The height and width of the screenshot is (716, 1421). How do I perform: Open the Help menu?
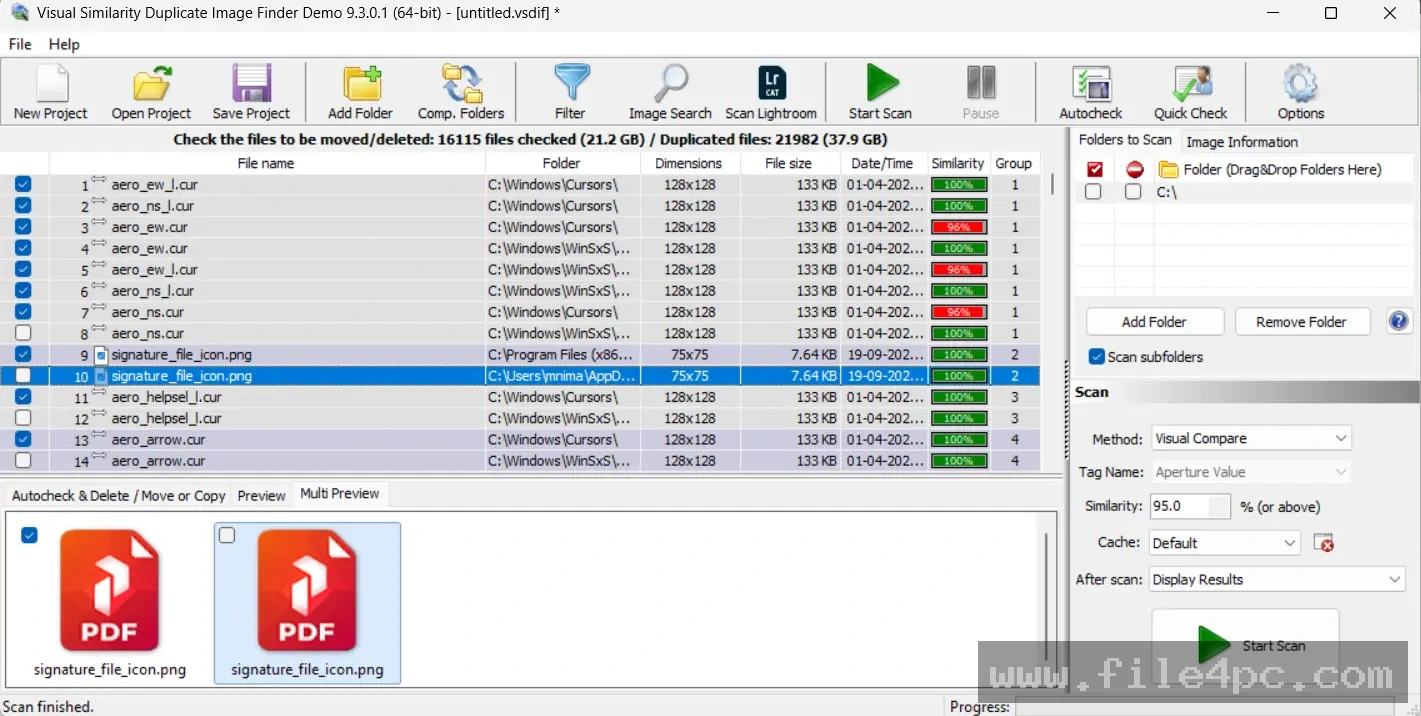coord(64,44)
